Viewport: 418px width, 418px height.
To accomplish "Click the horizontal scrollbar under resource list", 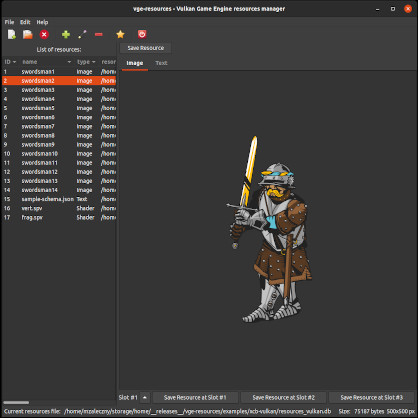I will pyautogui.click(x=16, y=402).
